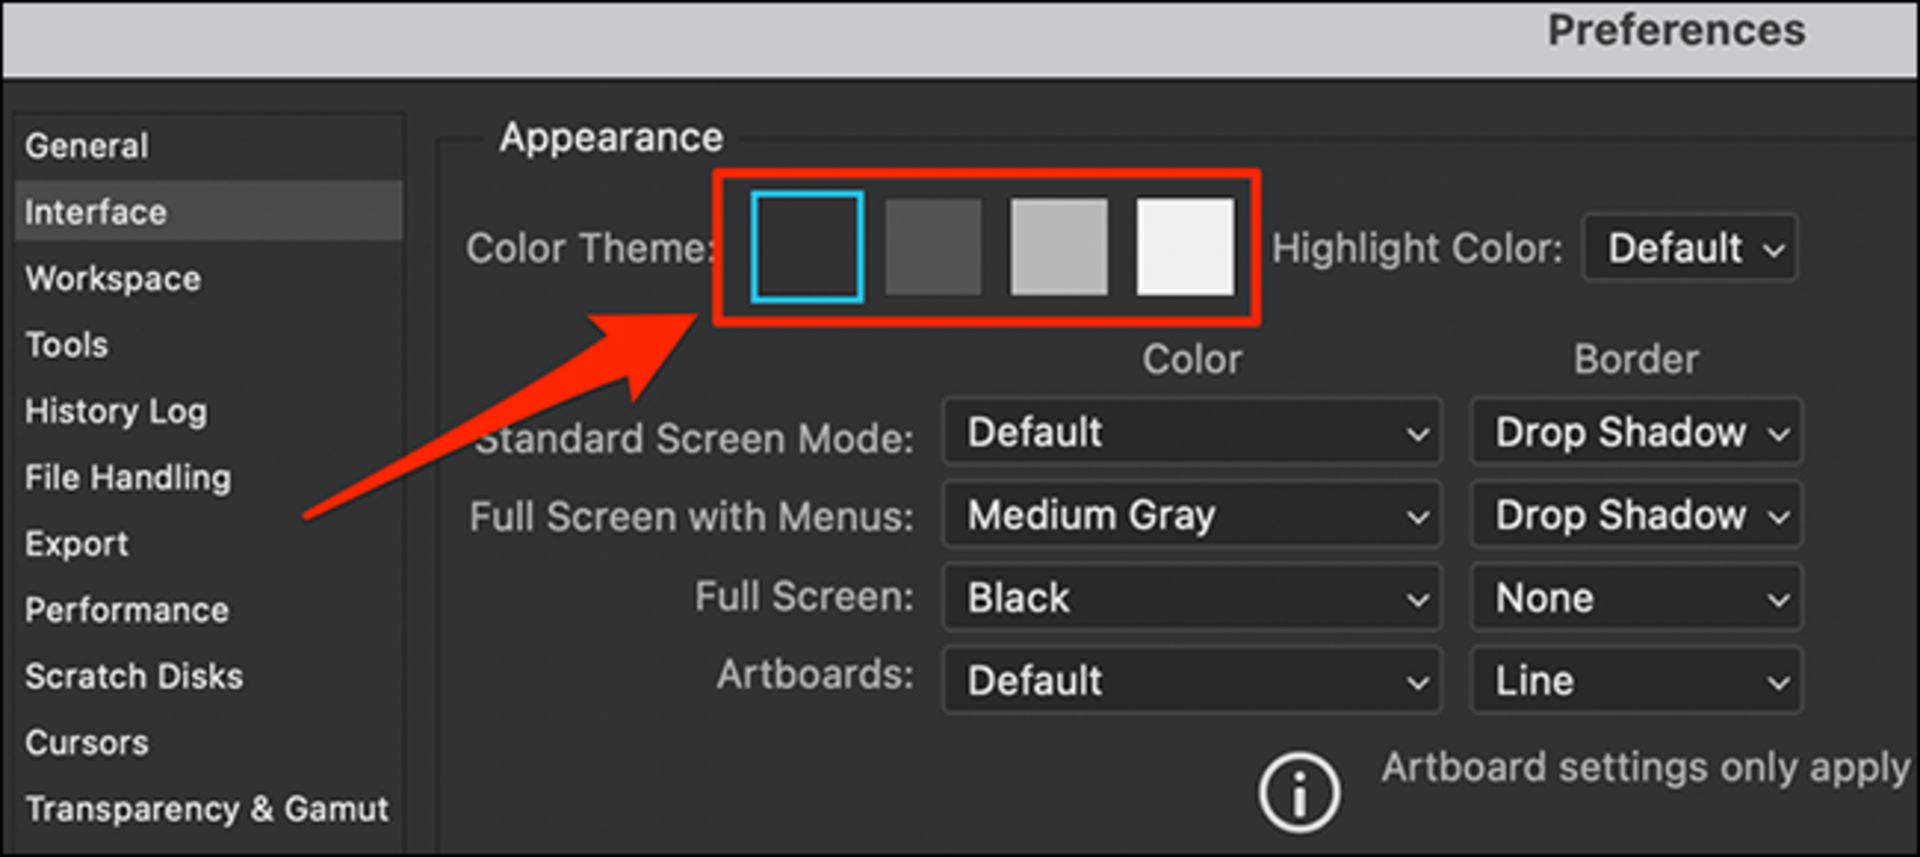Switch to History Log preferences

[x=116, y=411]
